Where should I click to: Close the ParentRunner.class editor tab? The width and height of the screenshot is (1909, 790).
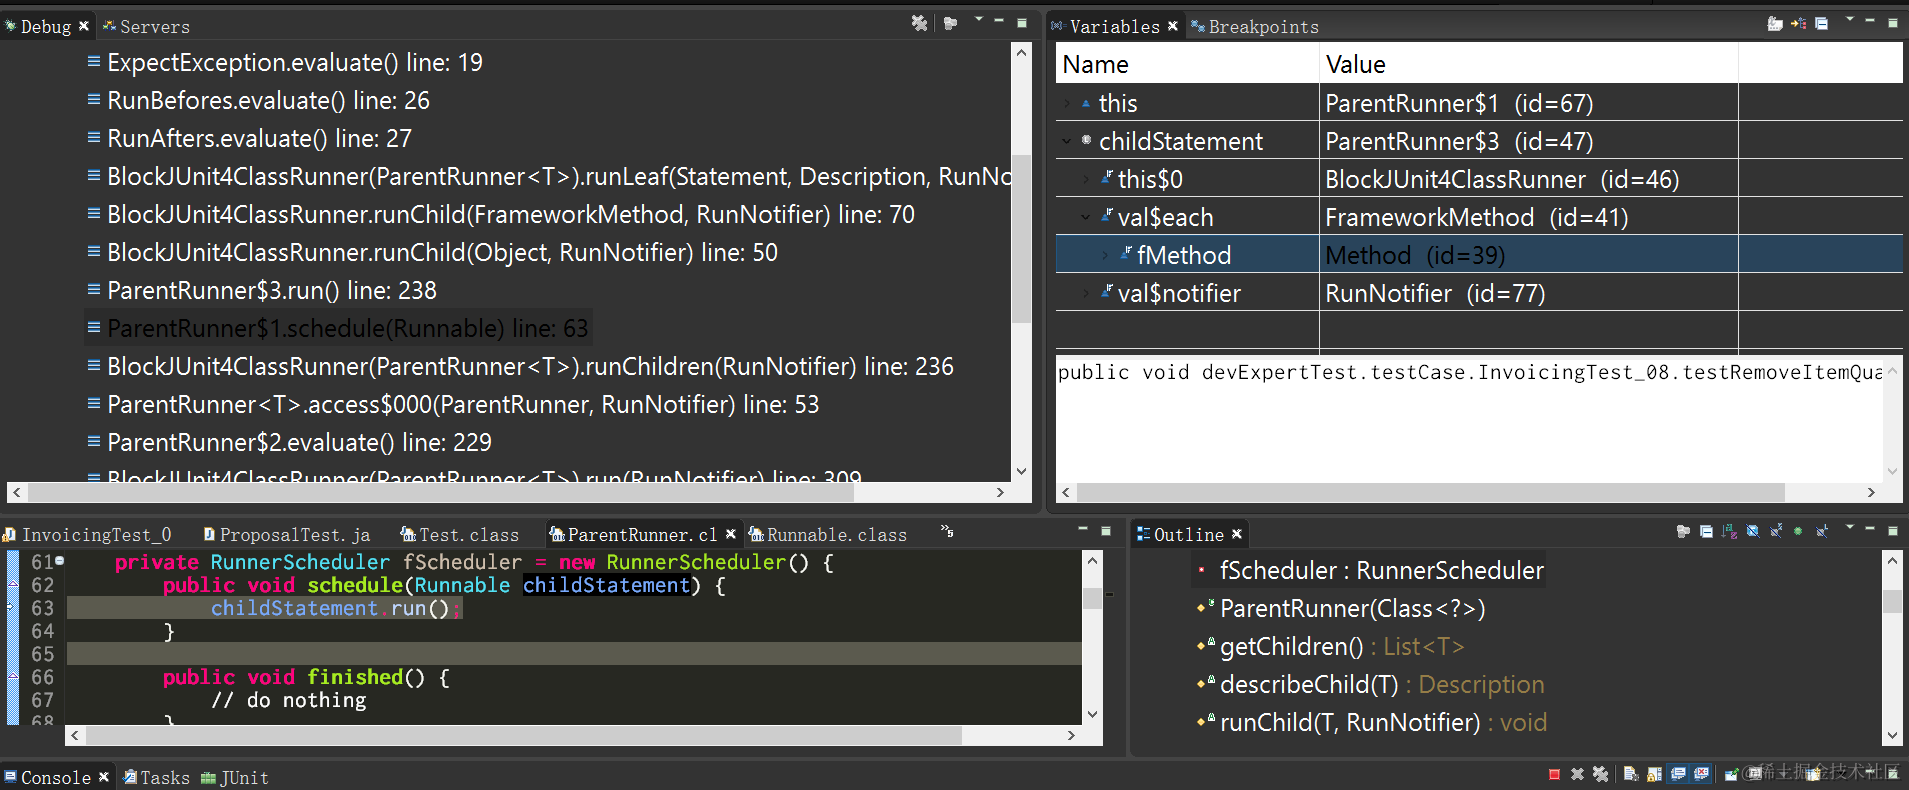click(x=731, y=534)
